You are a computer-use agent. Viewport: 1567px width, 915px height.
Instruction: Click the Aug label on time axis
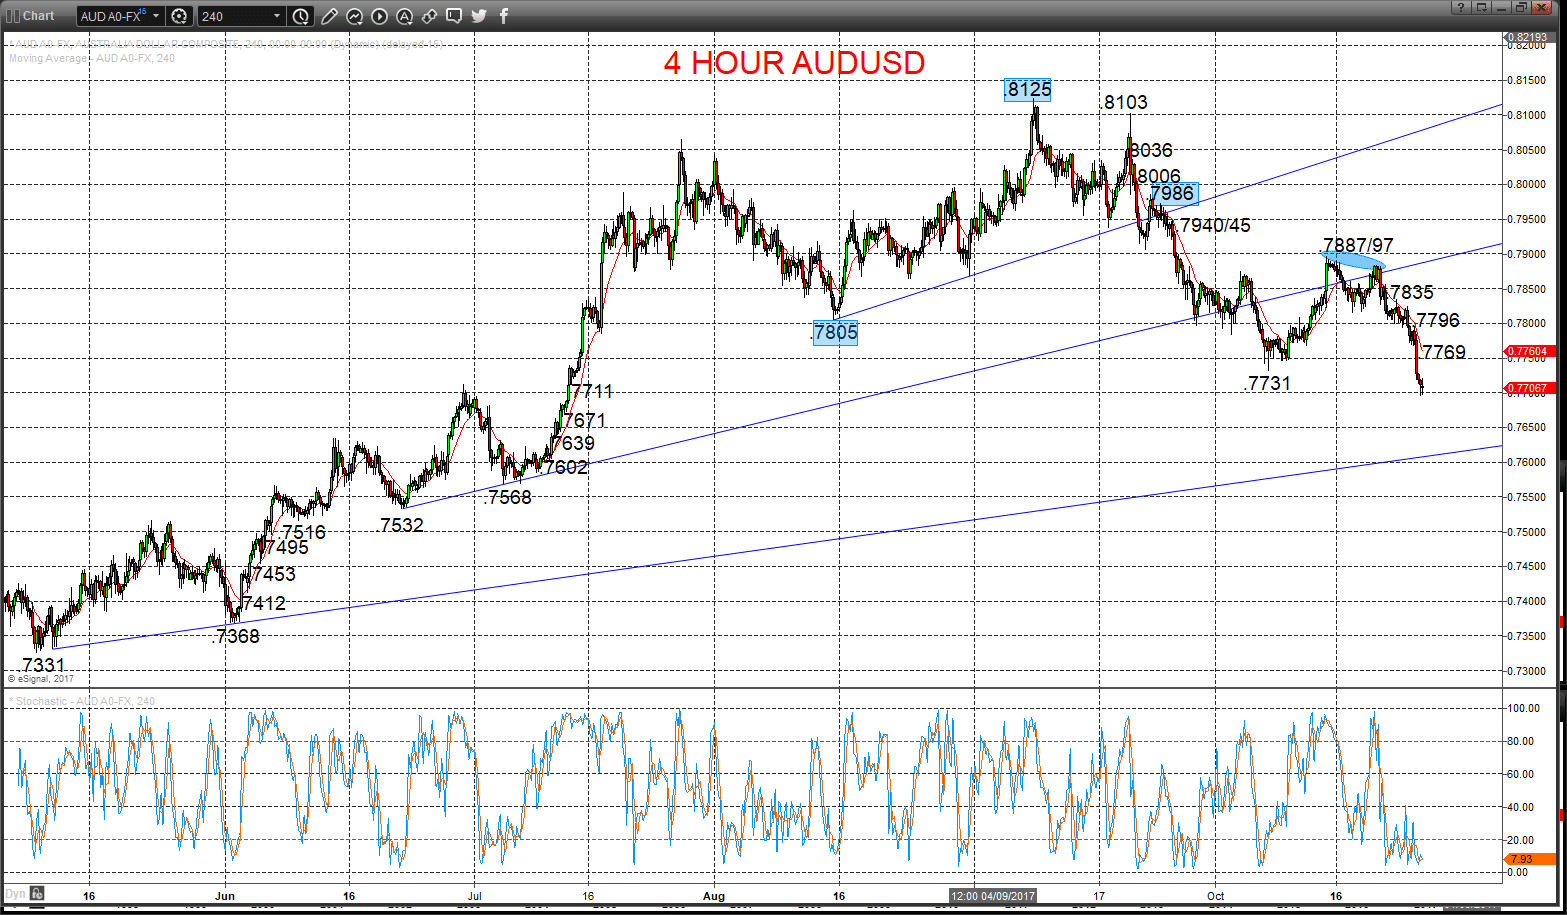[713, 896]
